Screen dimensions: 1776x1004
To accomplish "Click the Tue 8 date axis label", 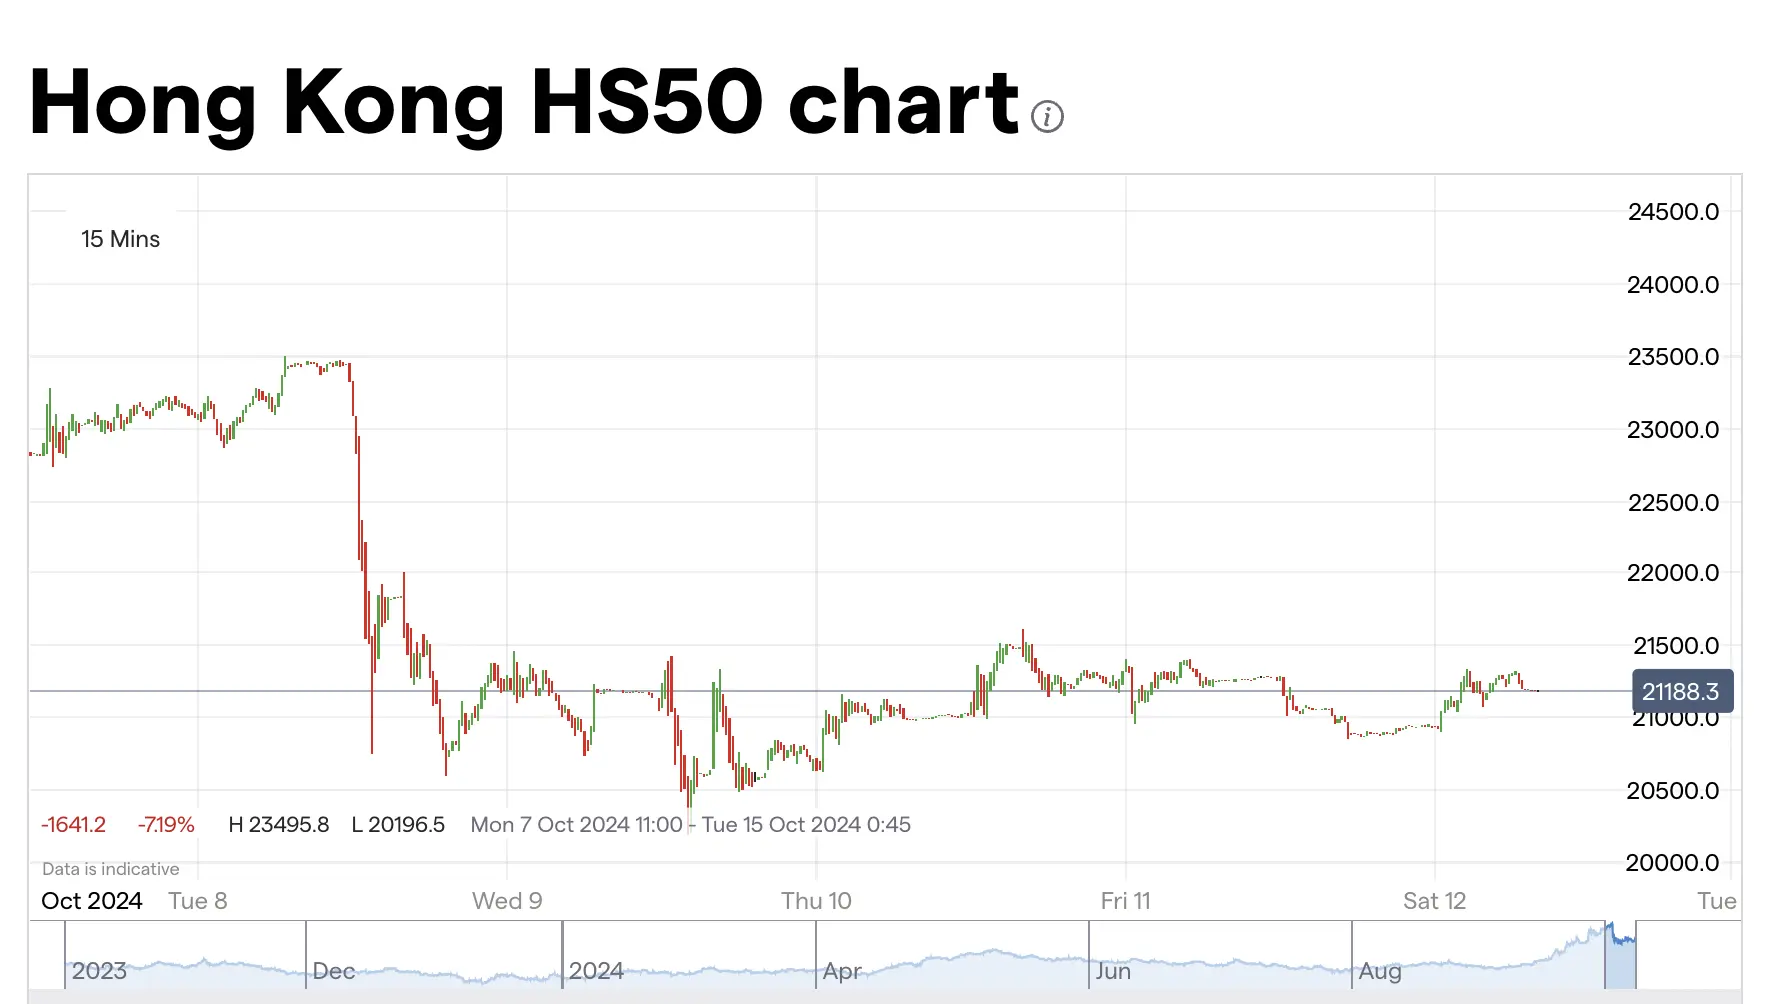I will 198,901.
